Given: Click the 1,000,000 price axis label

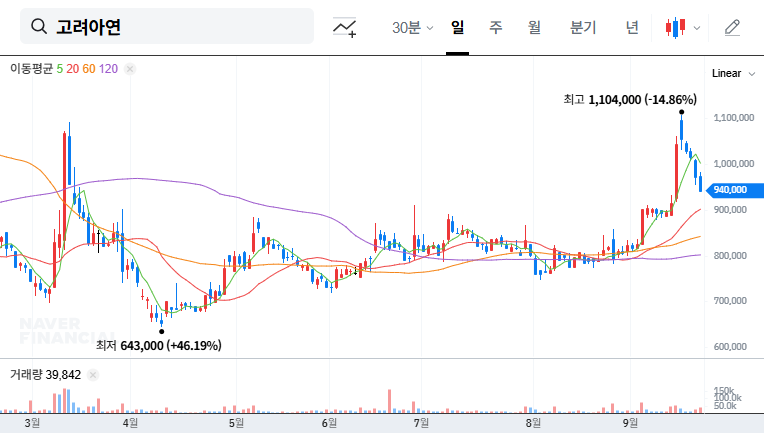Looking at the screenshot, I should 733,164.
